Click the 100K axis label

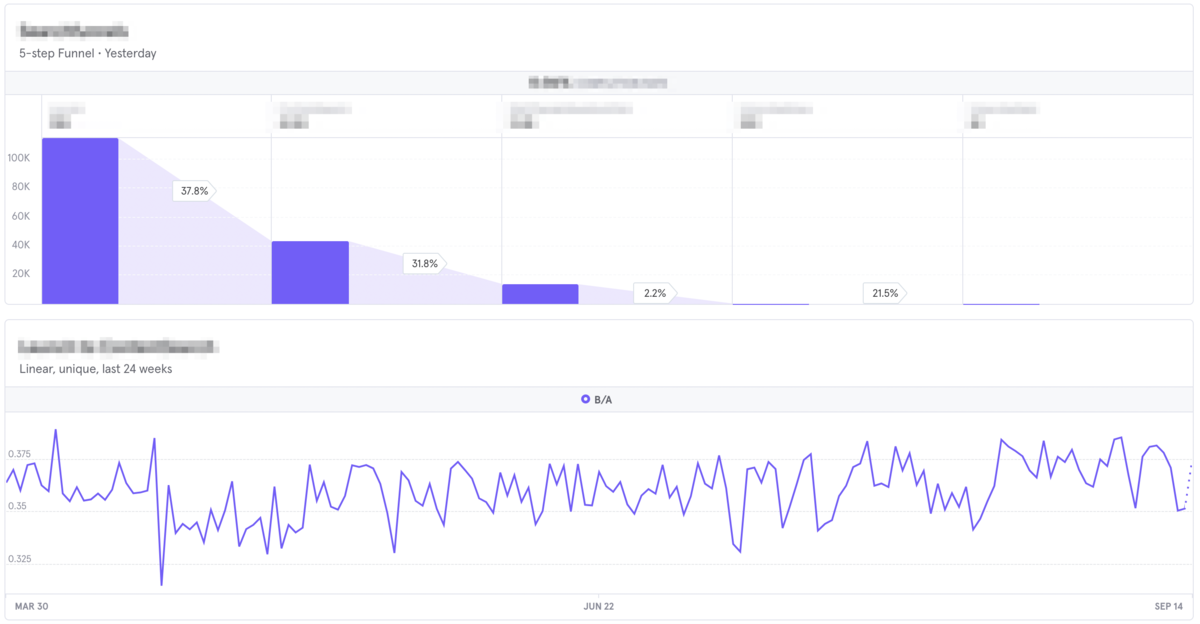[20, 158]
